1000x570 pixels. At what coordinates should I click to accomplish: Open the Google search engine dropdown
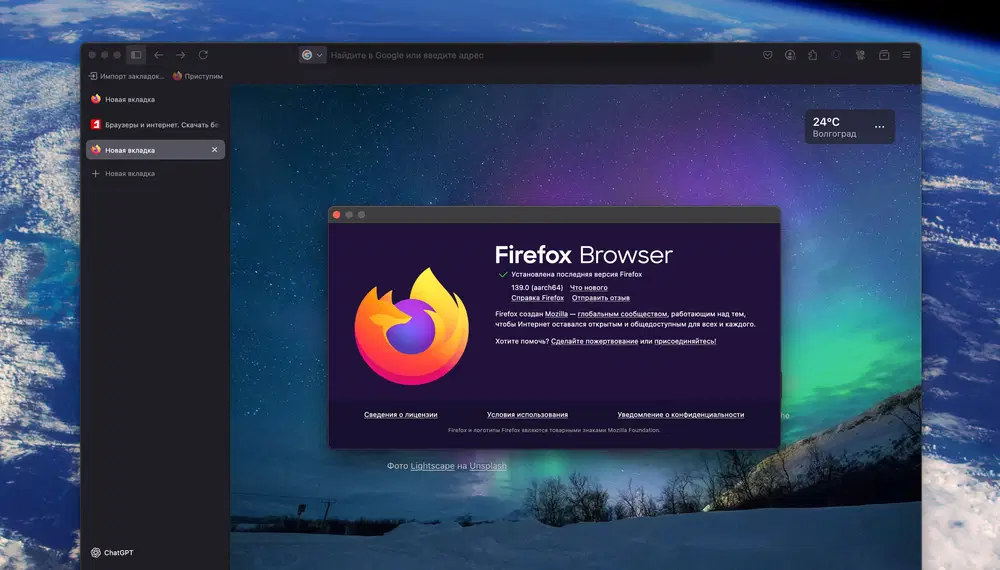(312, 55)
